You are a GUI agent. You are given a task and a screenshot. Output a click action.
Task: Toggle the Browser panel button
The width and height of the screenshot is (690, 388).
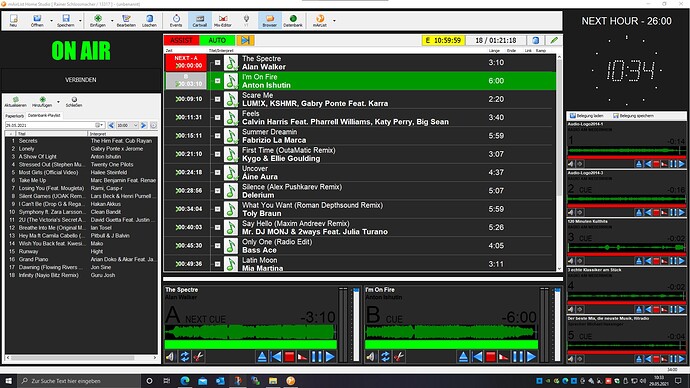click(x=270, y=21)
